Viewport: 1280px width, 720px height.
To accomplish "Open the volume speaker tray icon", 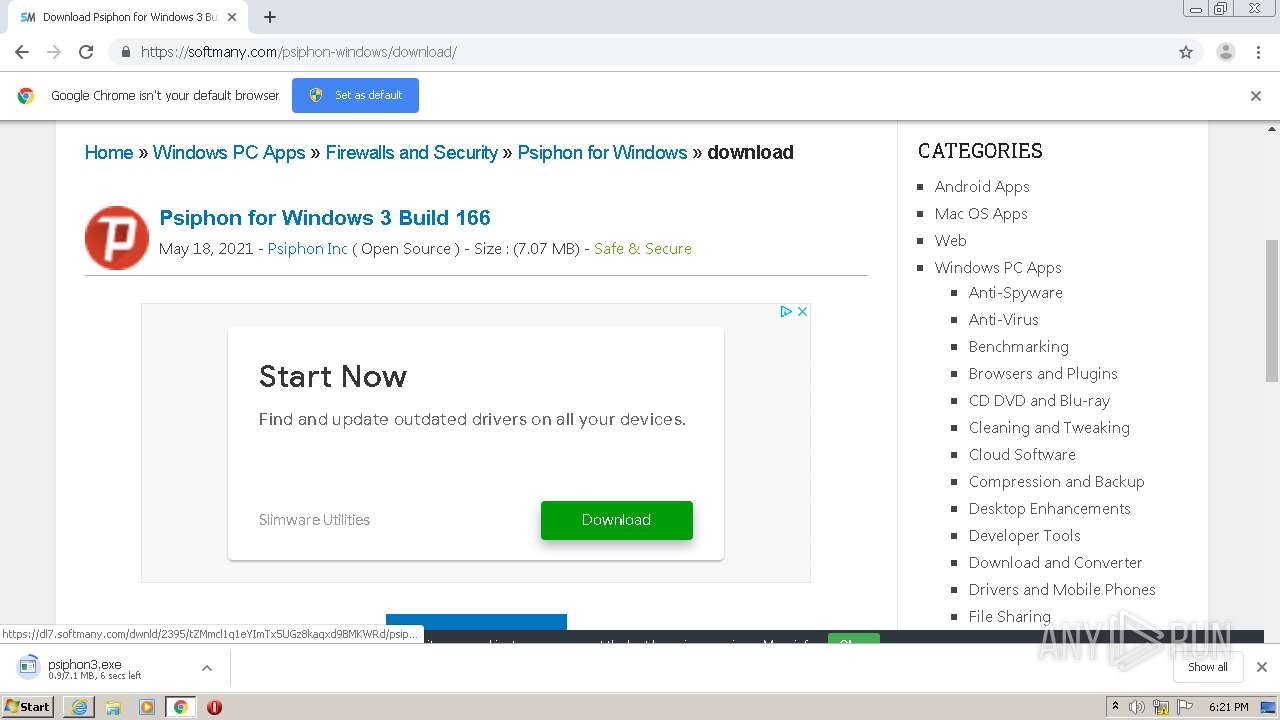I will pyautogui.click(x=1137, y=707).
